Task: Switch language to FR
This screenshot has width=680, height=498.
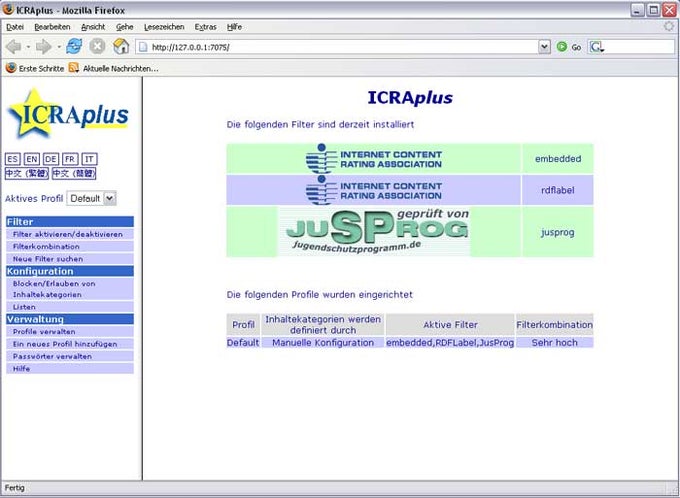Action: pos(70,159)
